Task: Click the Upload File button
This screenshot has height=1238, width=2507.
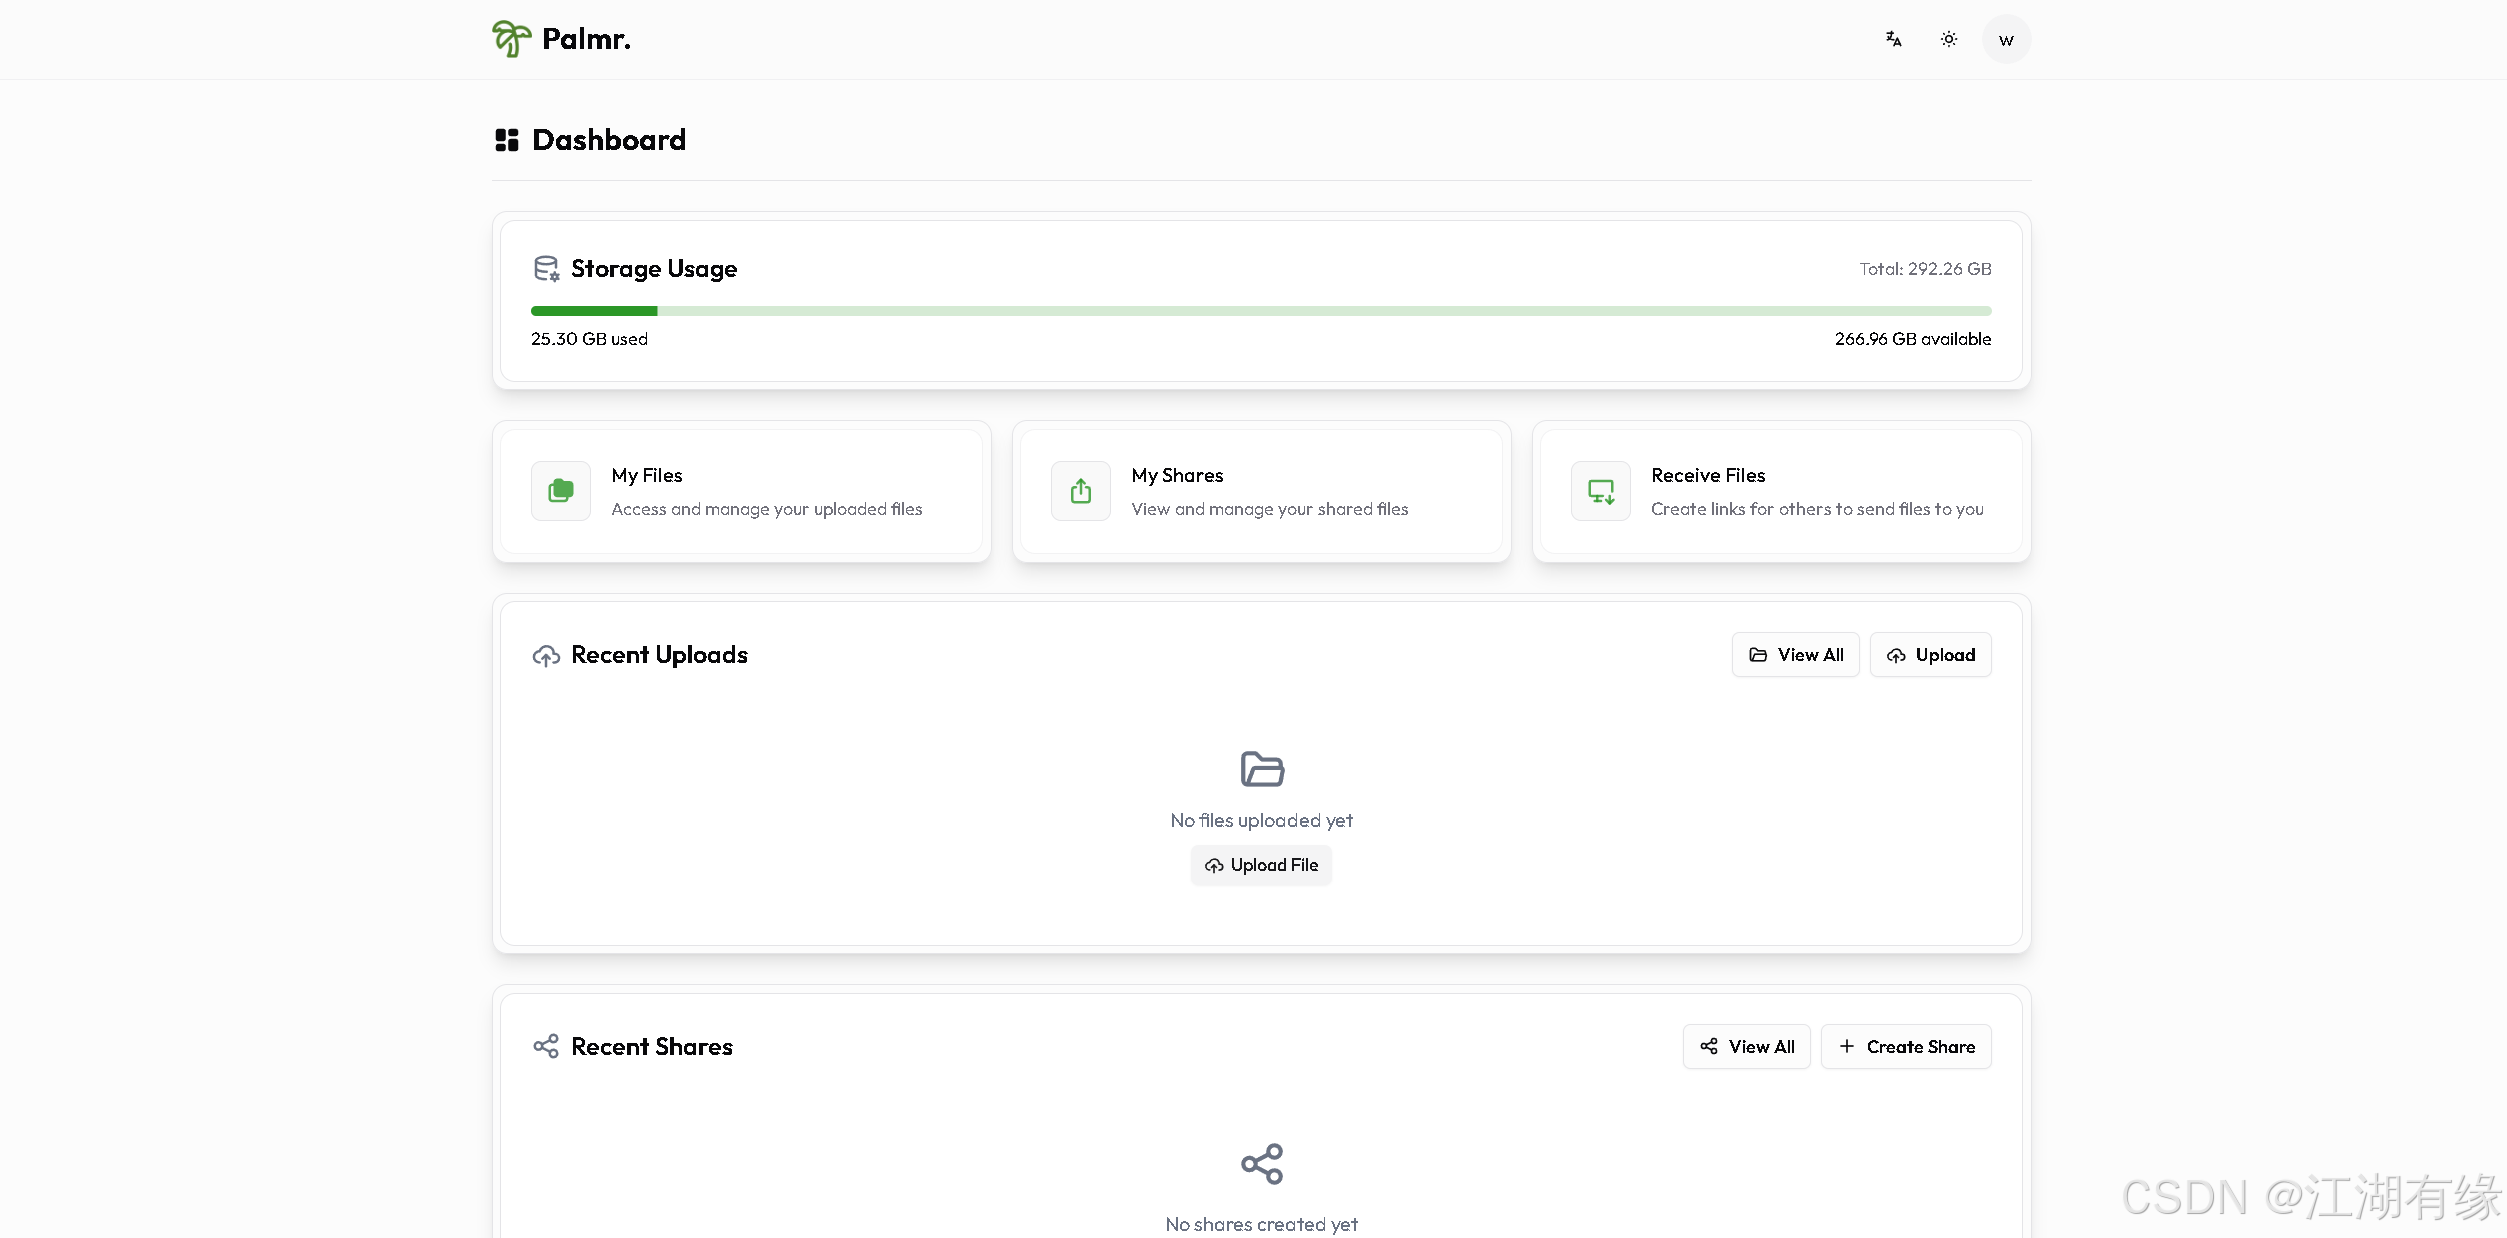Action: (1260, 865)
